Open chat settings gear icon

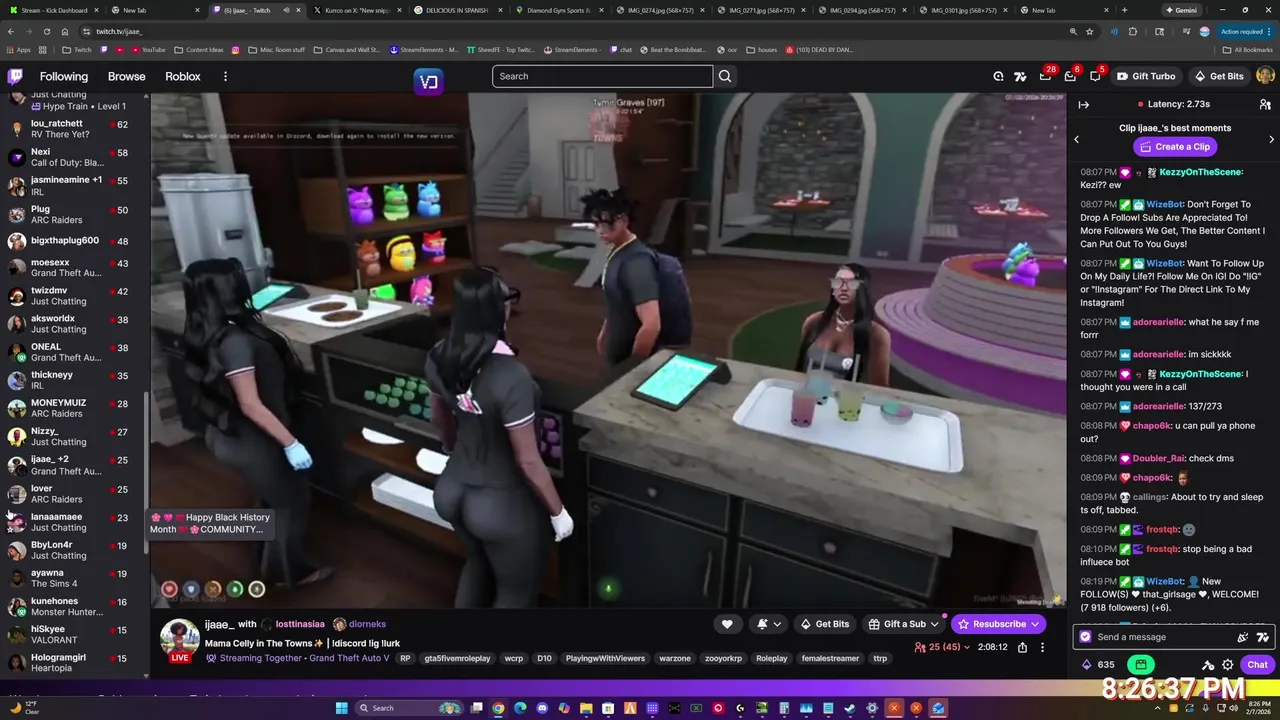1228,665
